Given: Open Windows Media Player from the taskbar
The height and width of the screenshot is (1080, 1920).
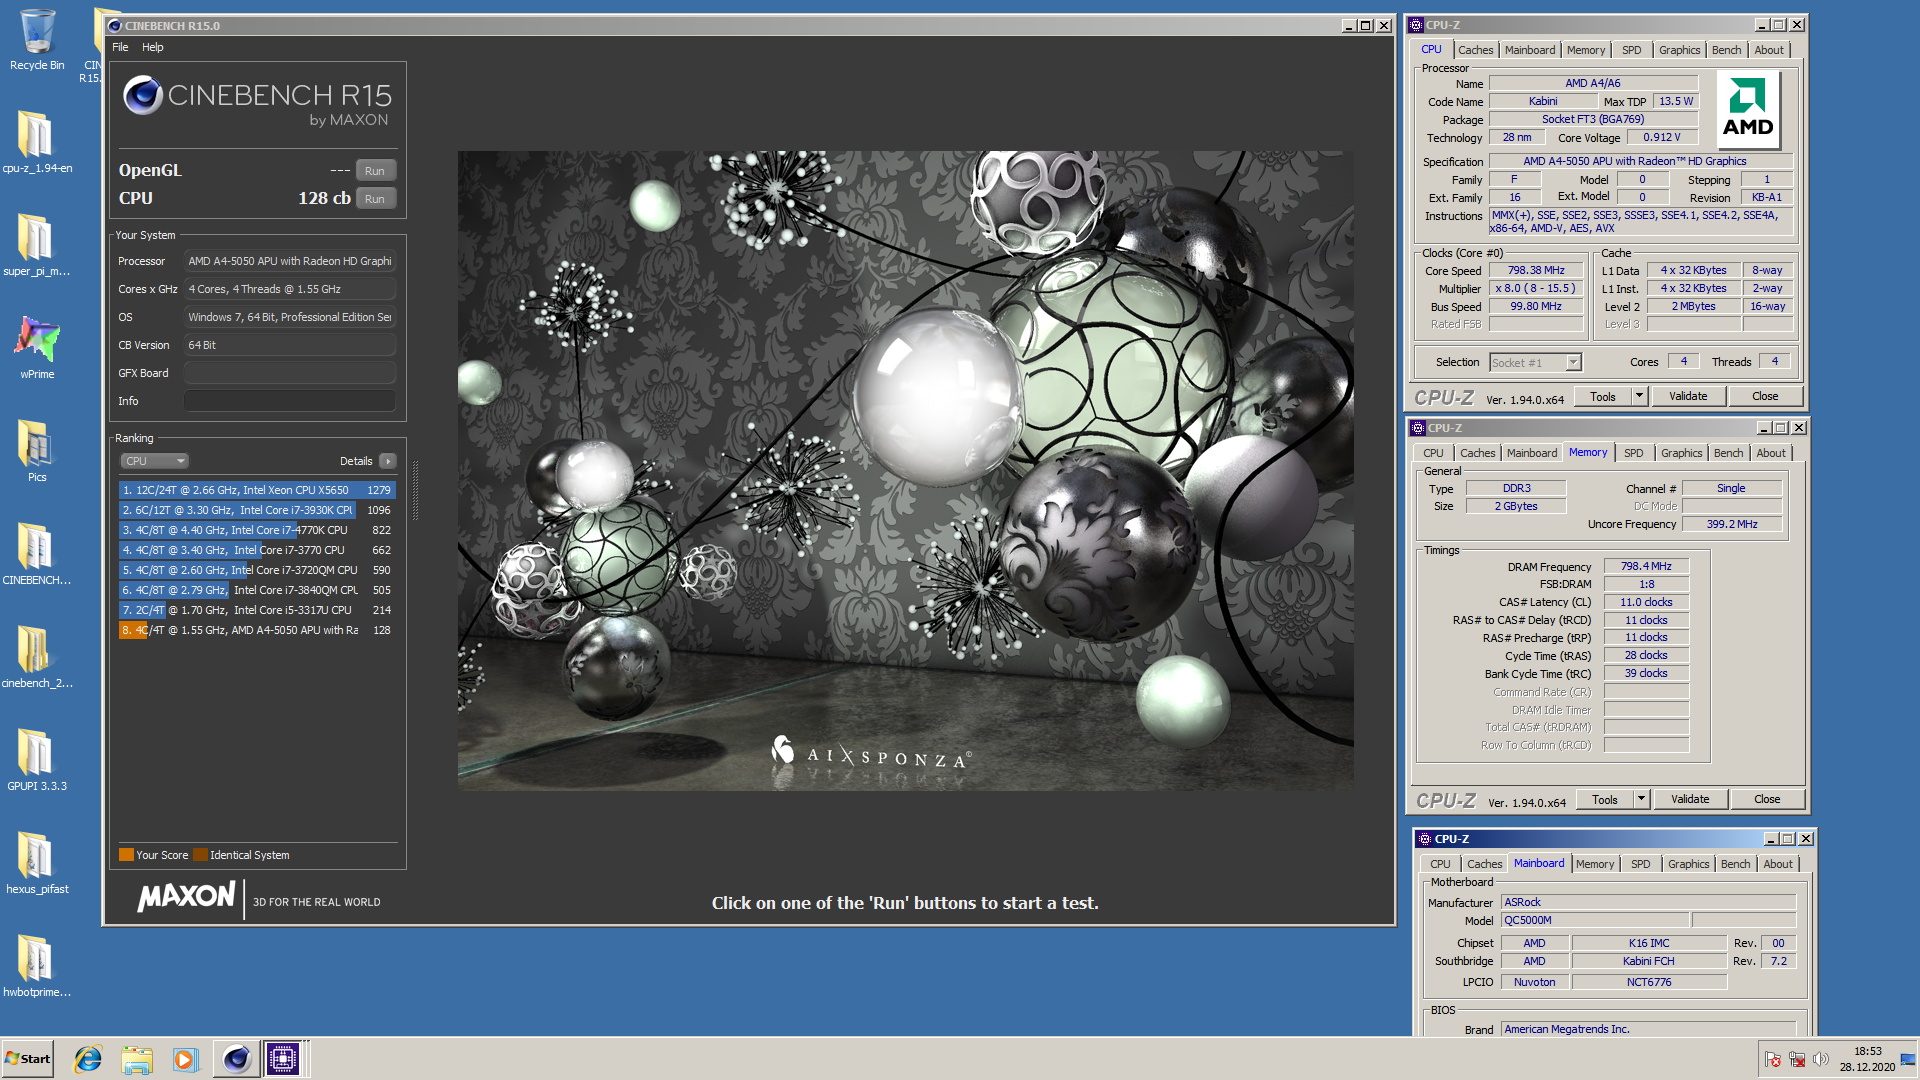Looking at the screenshot, I should click(186, 1059).
